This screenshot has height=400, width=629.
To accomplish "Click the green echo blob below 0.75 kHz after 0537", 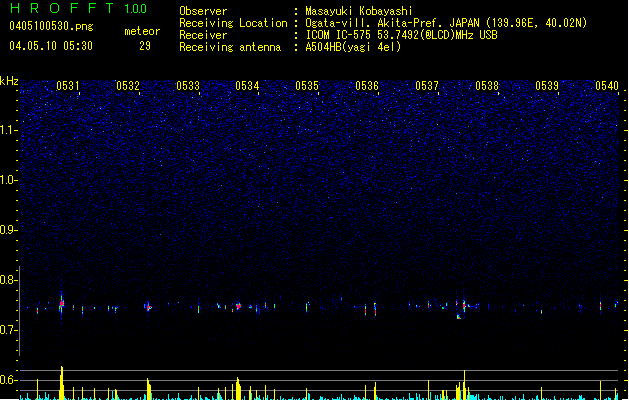I will click(459, 317).
